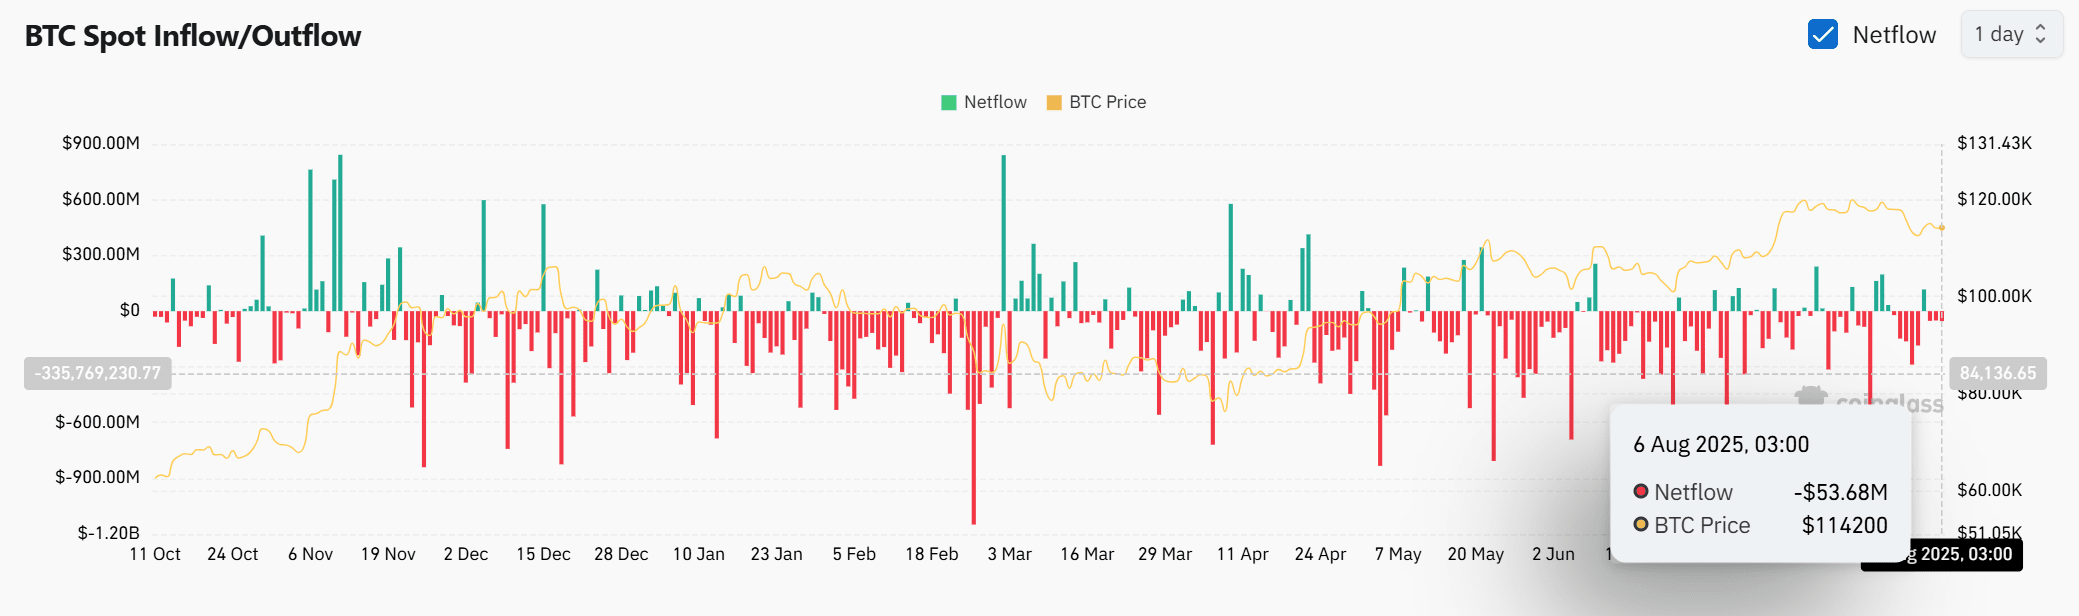Click the $-1.20B y-axis label
2079x616 pixels.
[109, 533]
